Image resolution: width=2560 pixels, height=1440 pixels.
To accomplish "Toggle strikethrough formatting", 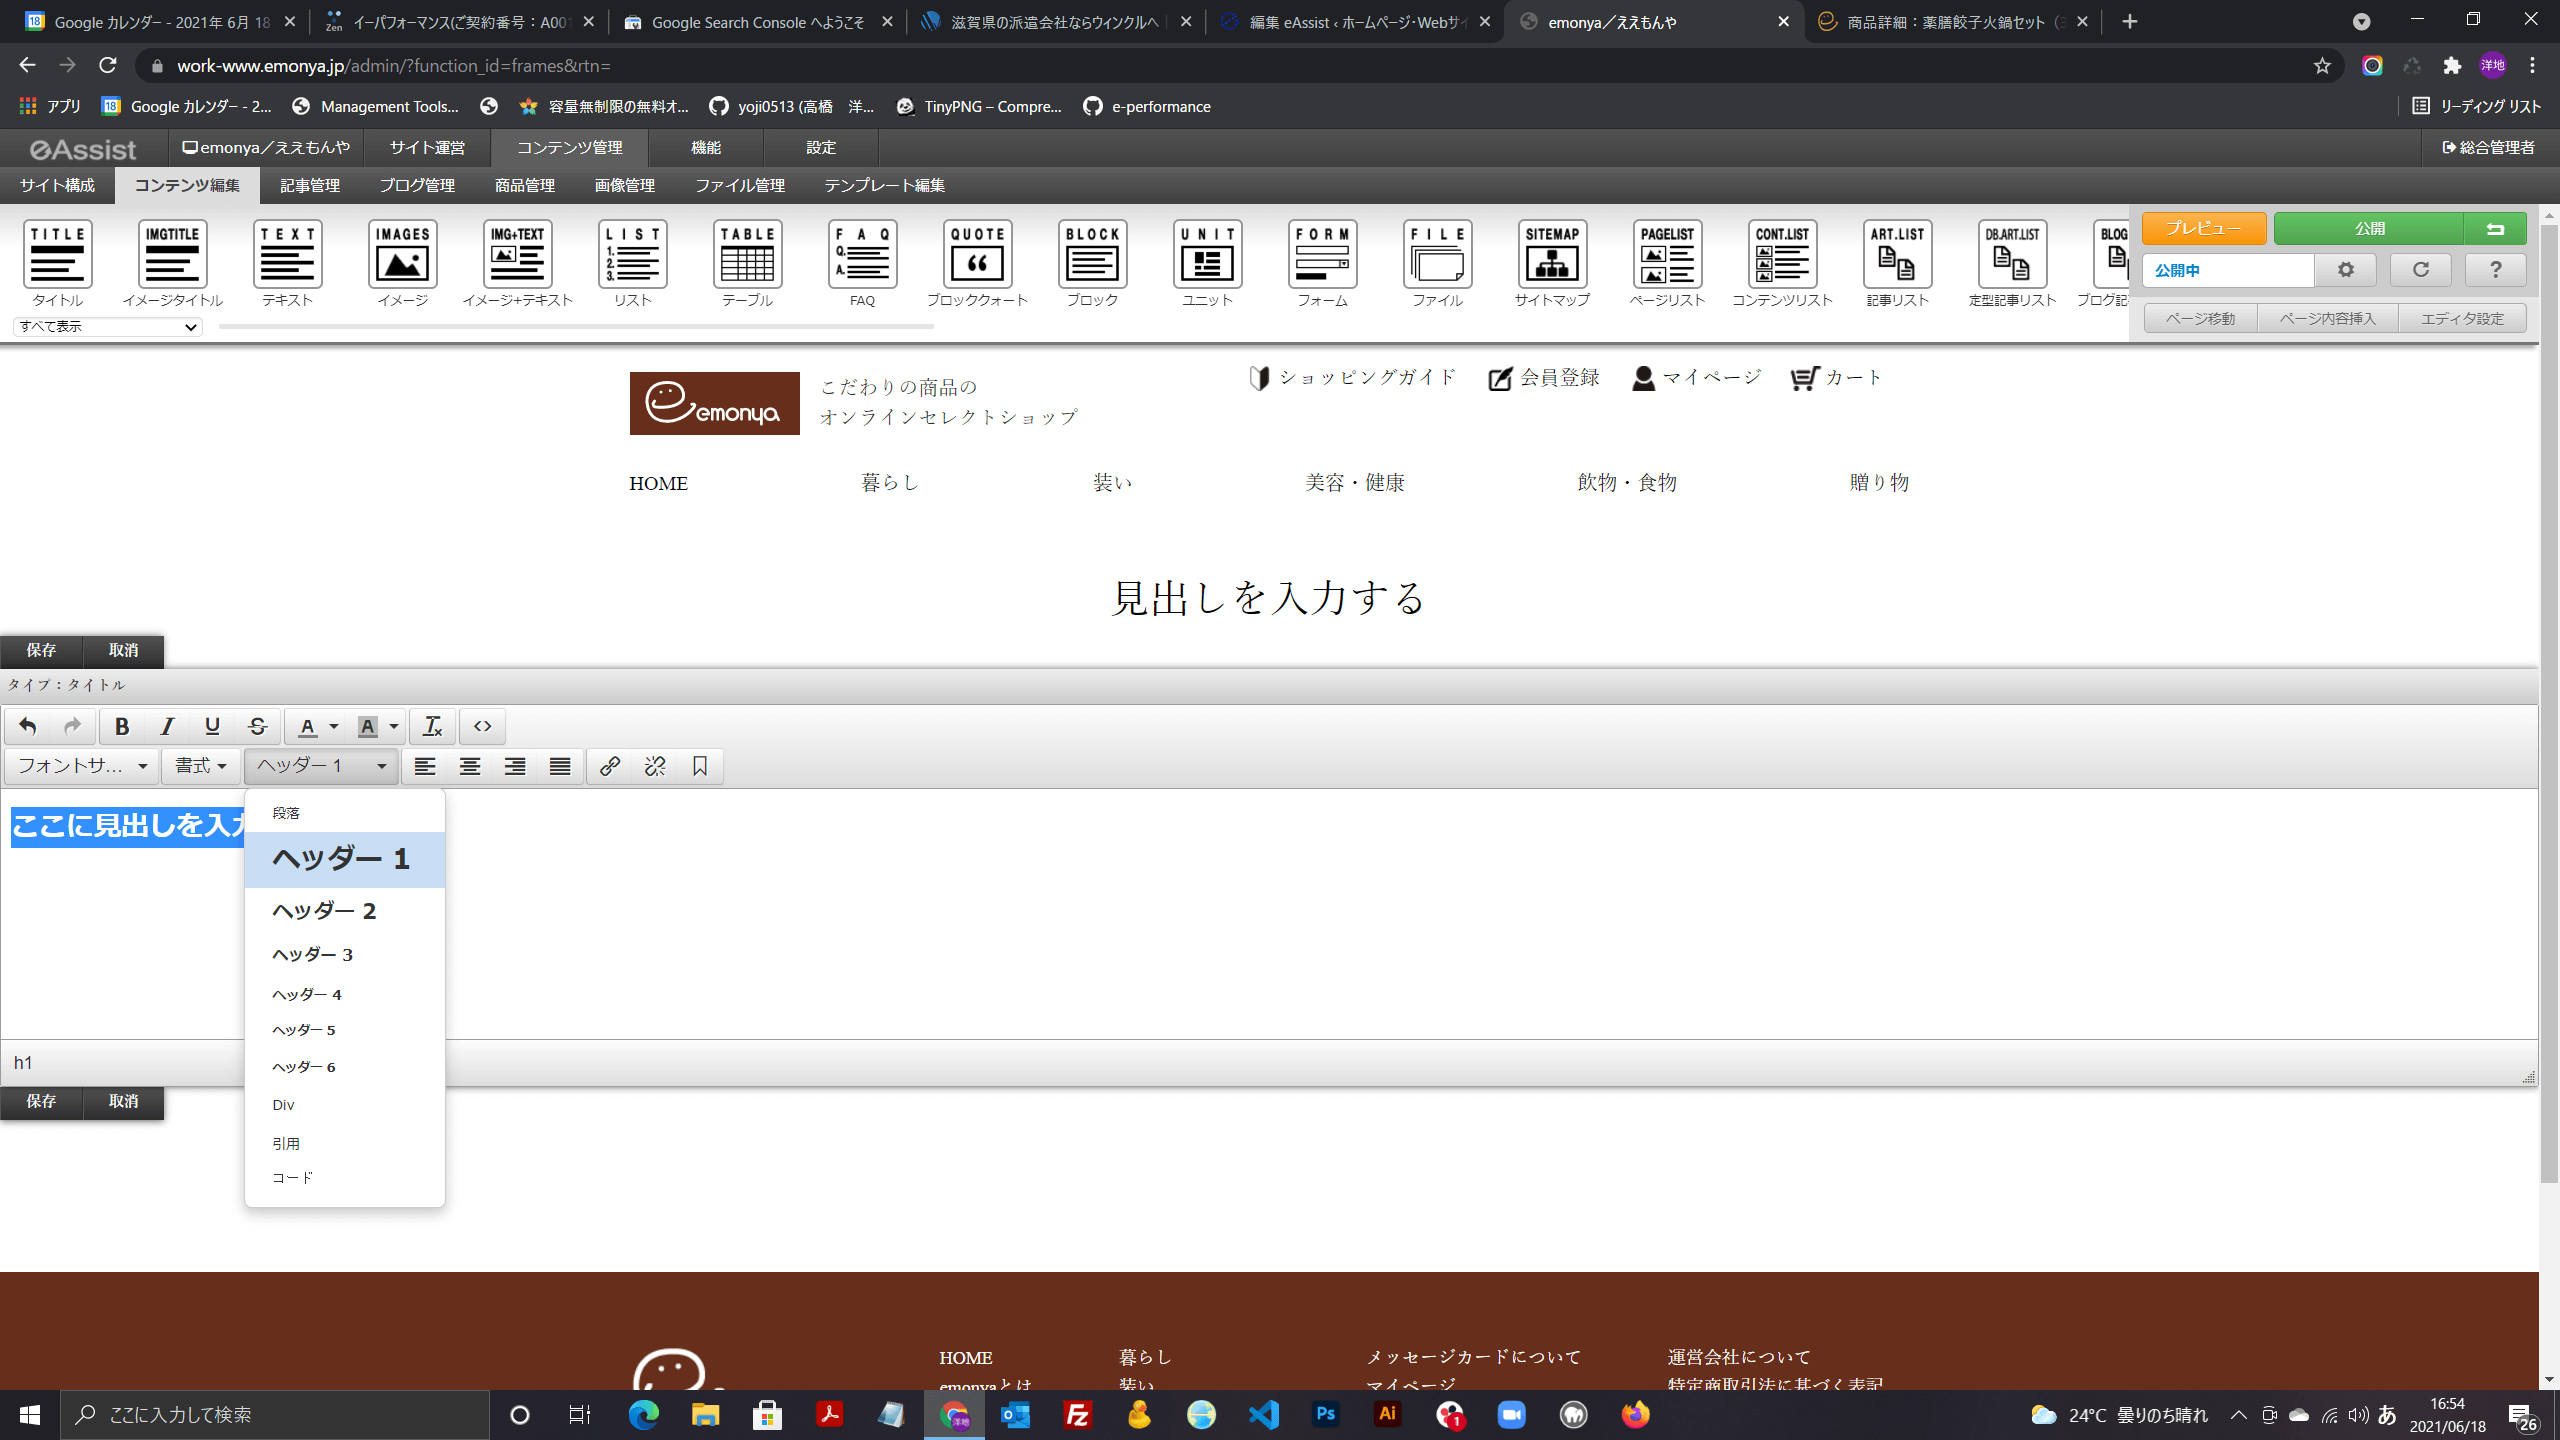I will point(257,727).
